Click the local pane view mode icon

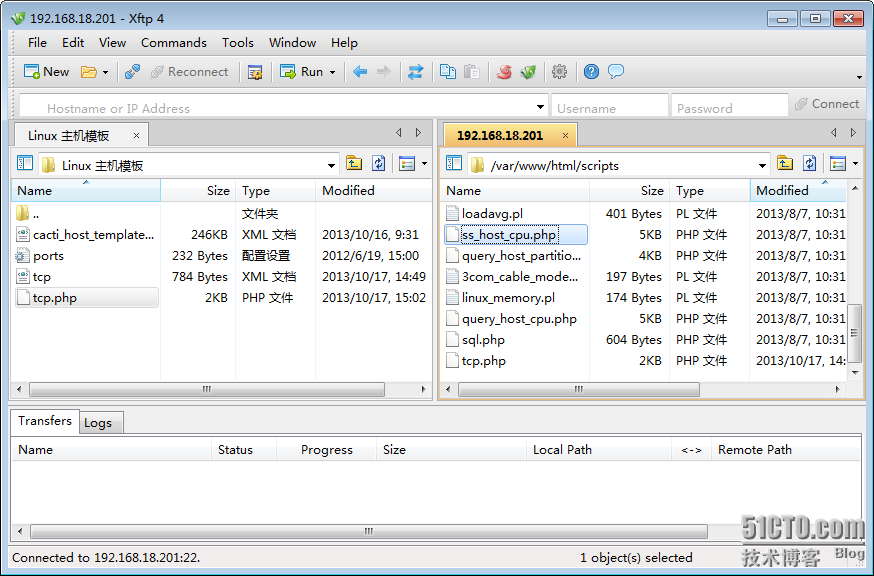407,164
